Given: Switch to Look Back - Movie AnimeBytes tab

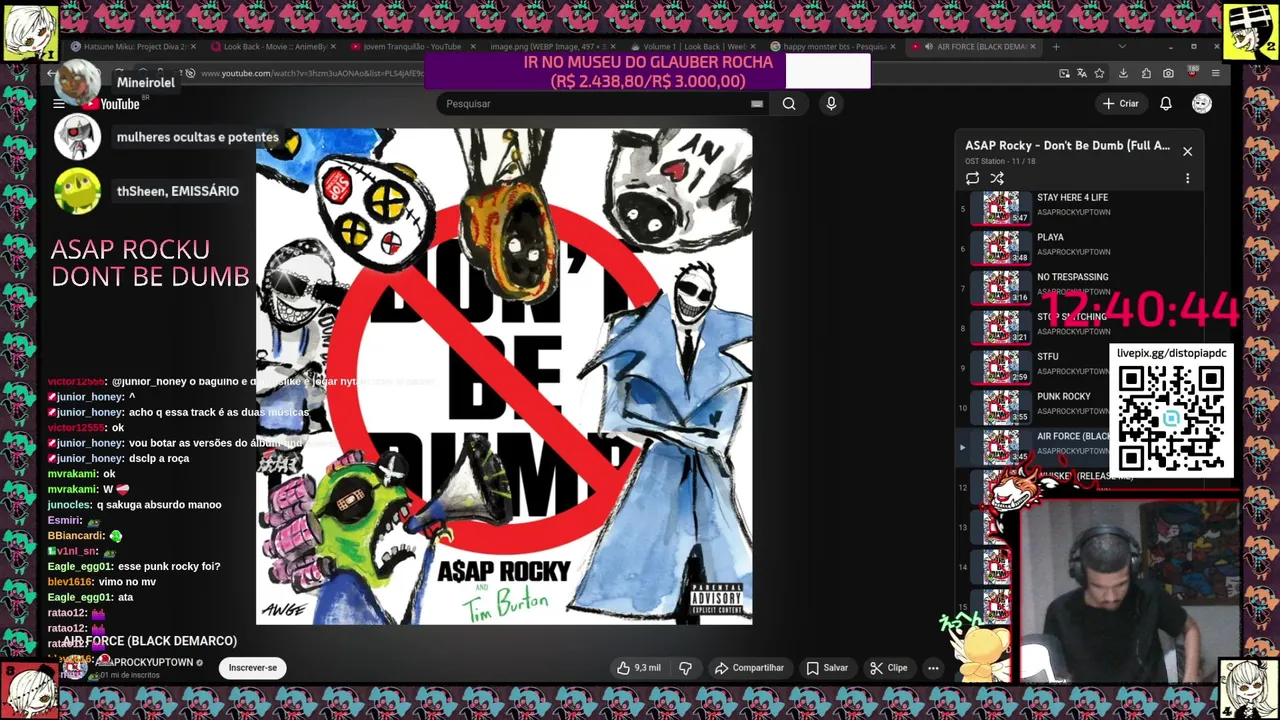Looking at the screenshot, I should 272,46.
